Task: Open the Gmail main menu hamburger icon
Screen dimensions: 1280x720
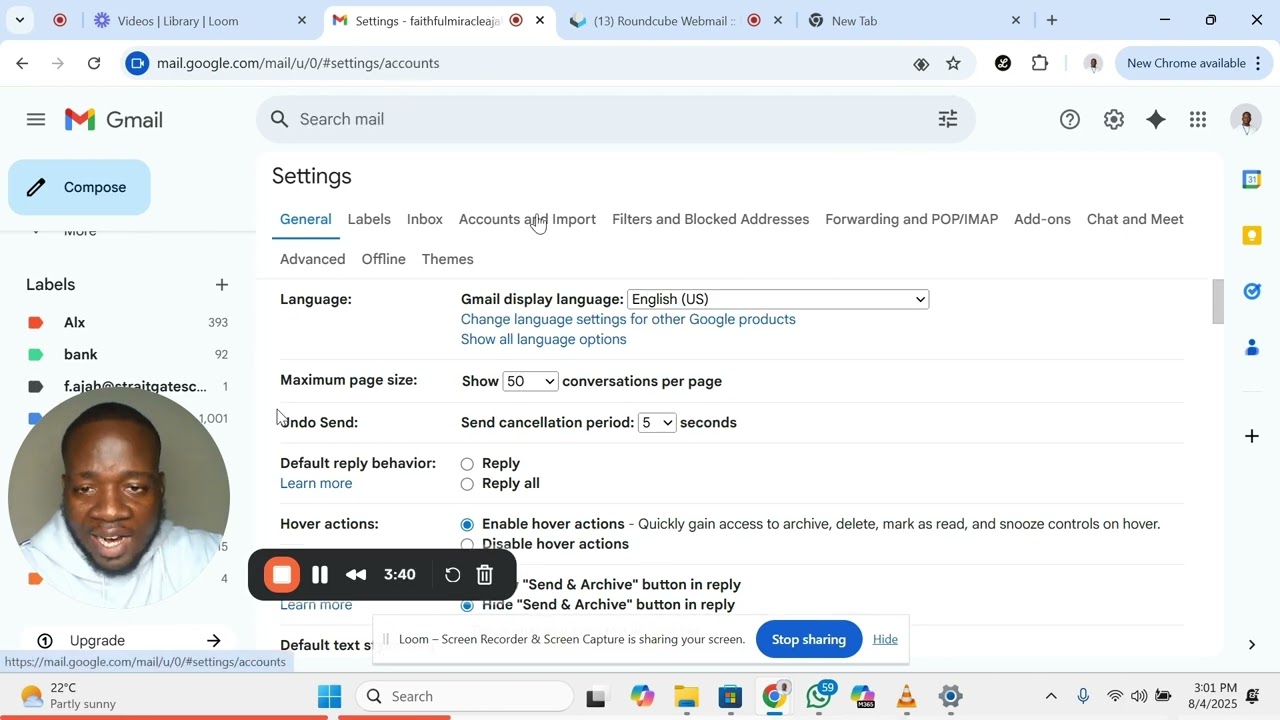Action: [36, 120]
